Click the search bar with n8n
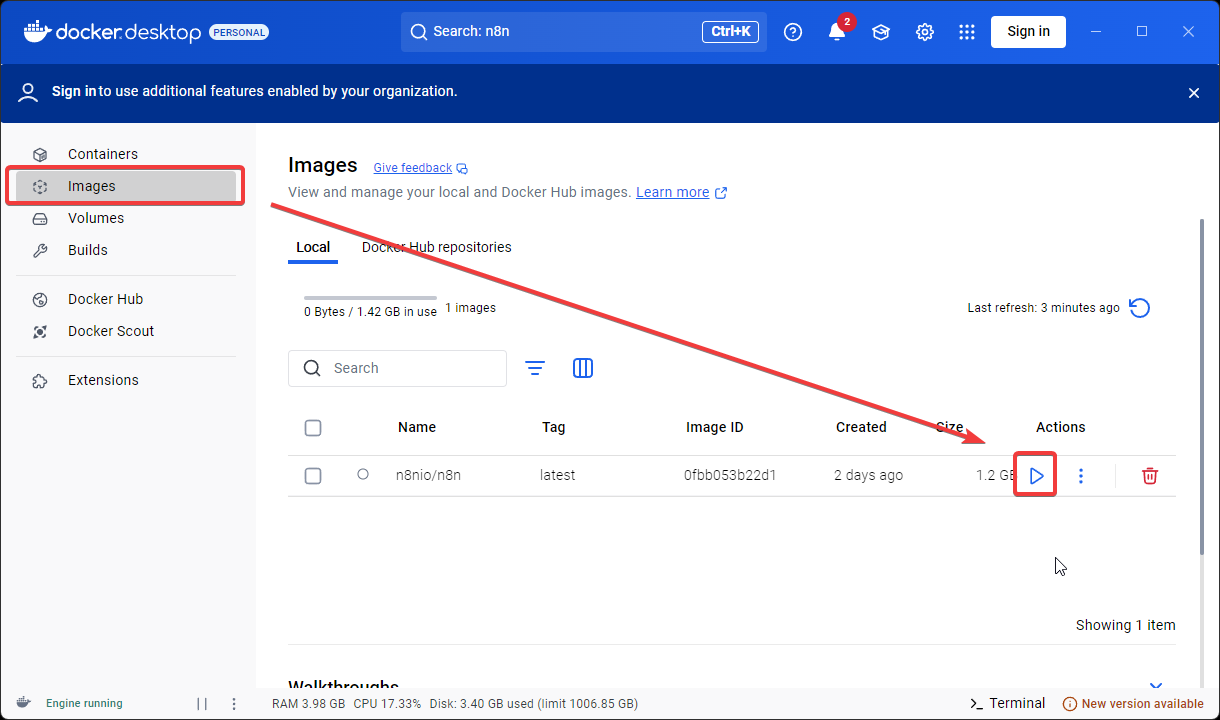Image resolution: width=1220 pixels, height=720 pixels. coord(584,32)
